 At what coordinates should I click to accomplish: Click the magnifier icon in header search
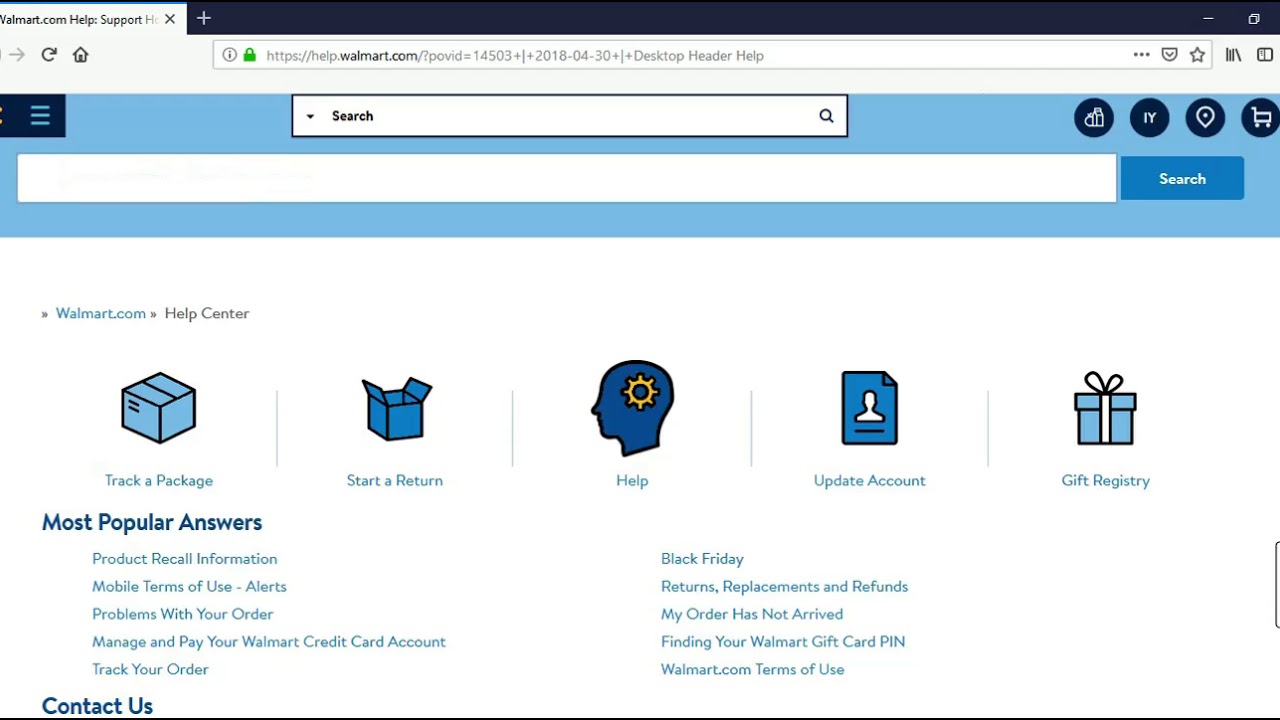(x=826, y=116)
